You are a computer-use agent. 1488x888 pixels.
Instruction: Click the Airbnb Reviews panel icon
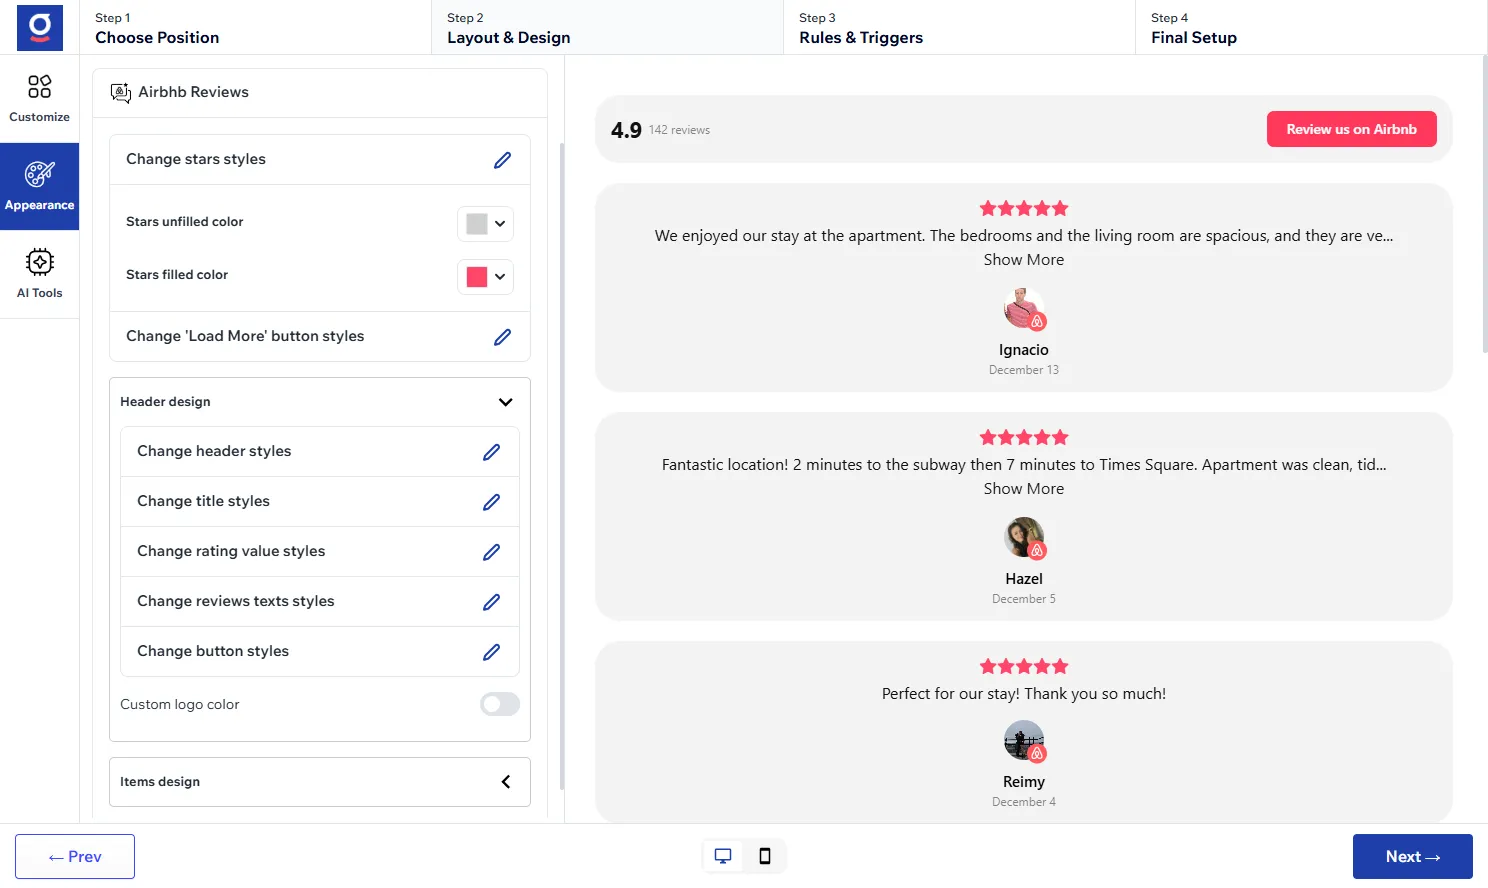pyautogui.click(x=121, y=92)
